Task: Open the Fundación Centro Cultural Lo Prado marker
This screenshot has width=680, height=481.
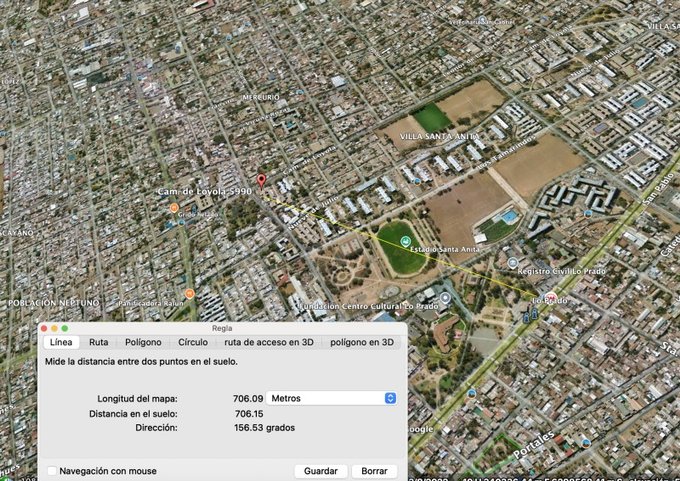Action: click(445, 297)
